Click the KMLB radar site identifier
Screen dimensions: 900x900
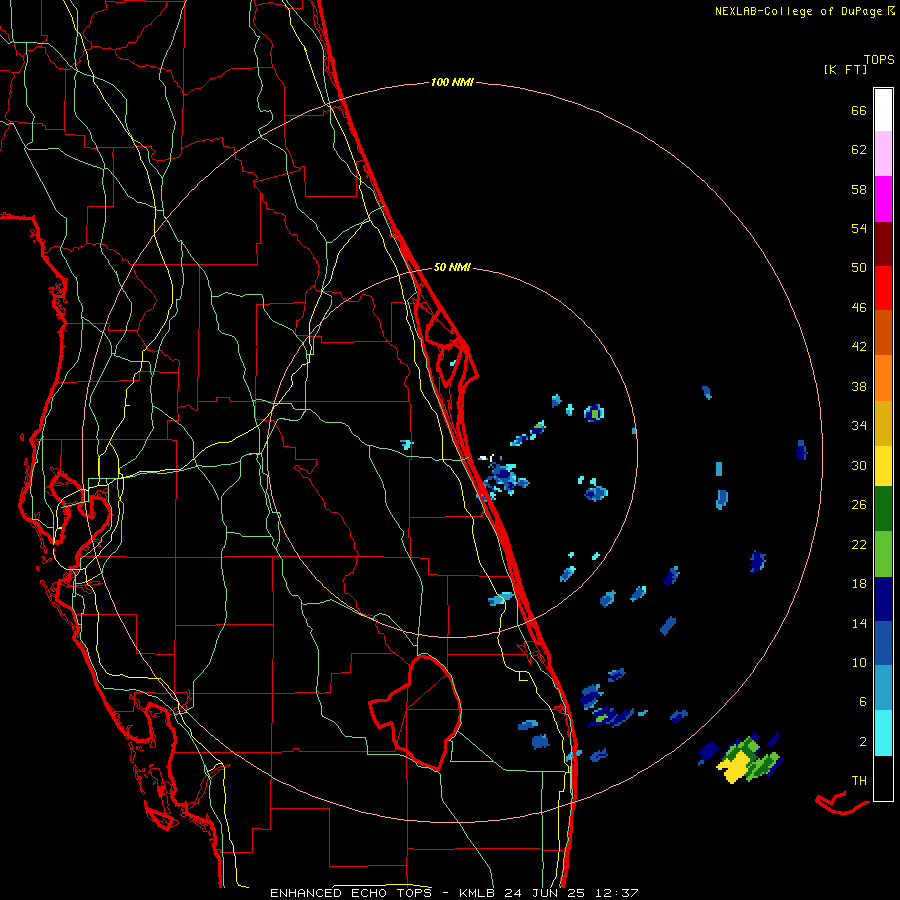click(x=479, y=893)
